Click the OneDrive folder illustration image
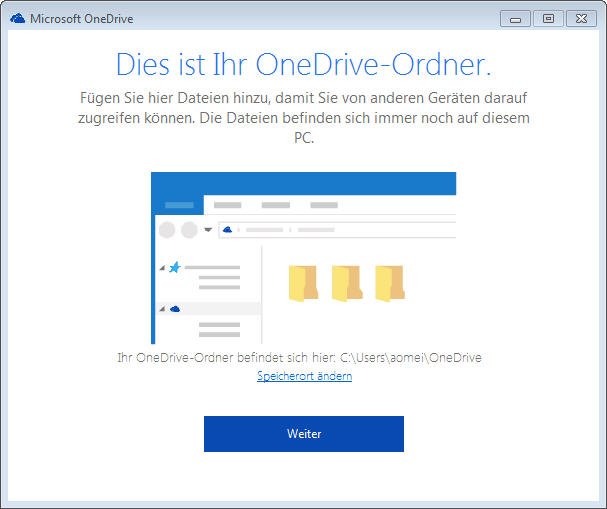The image size is (607, 509). click(x=304, y=258)
